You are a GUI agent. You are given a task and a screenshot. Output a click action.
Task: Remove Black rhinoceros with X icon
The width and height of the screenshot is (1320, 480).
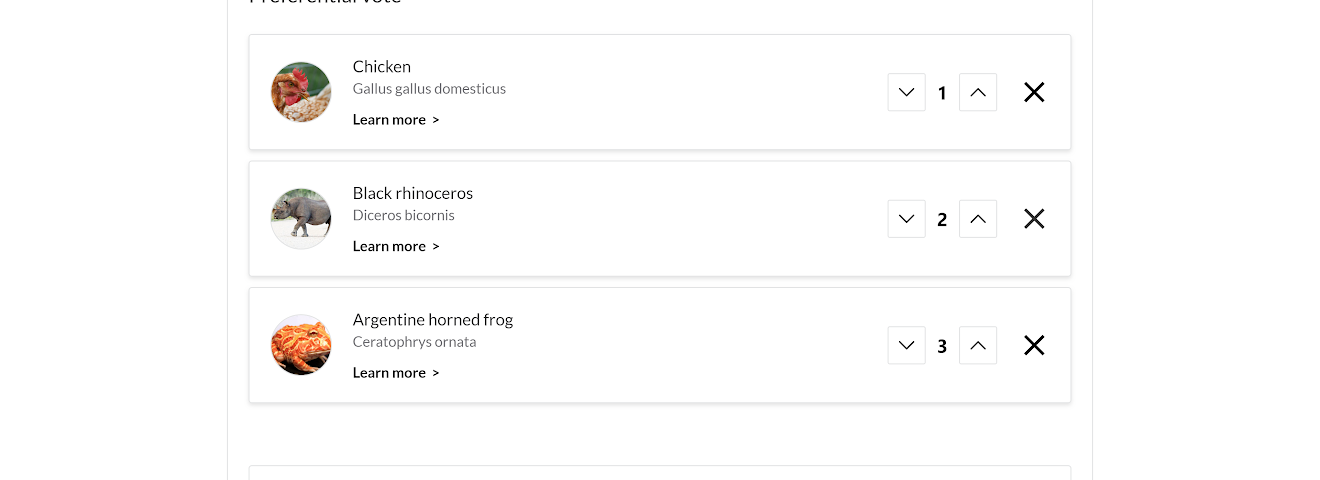1034,219
